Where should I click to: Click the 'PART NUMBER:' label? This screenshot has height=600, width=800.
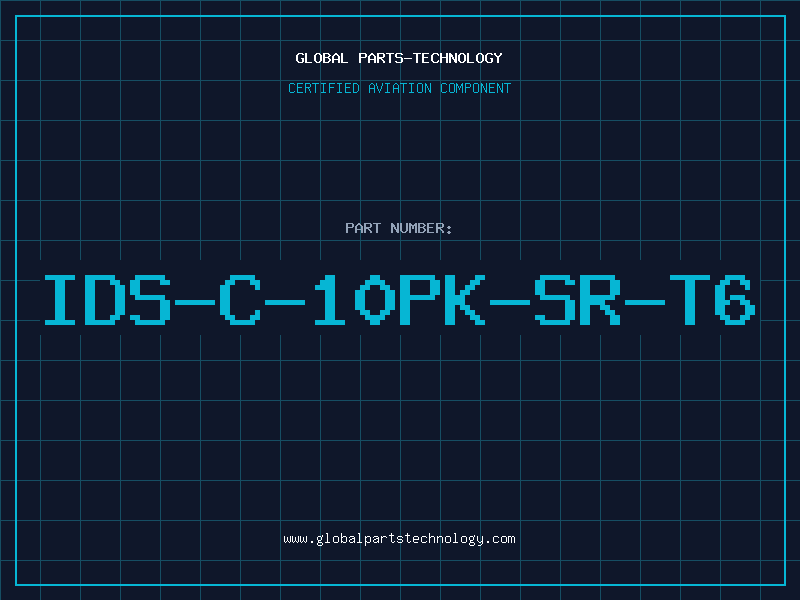tap(399, 228)
